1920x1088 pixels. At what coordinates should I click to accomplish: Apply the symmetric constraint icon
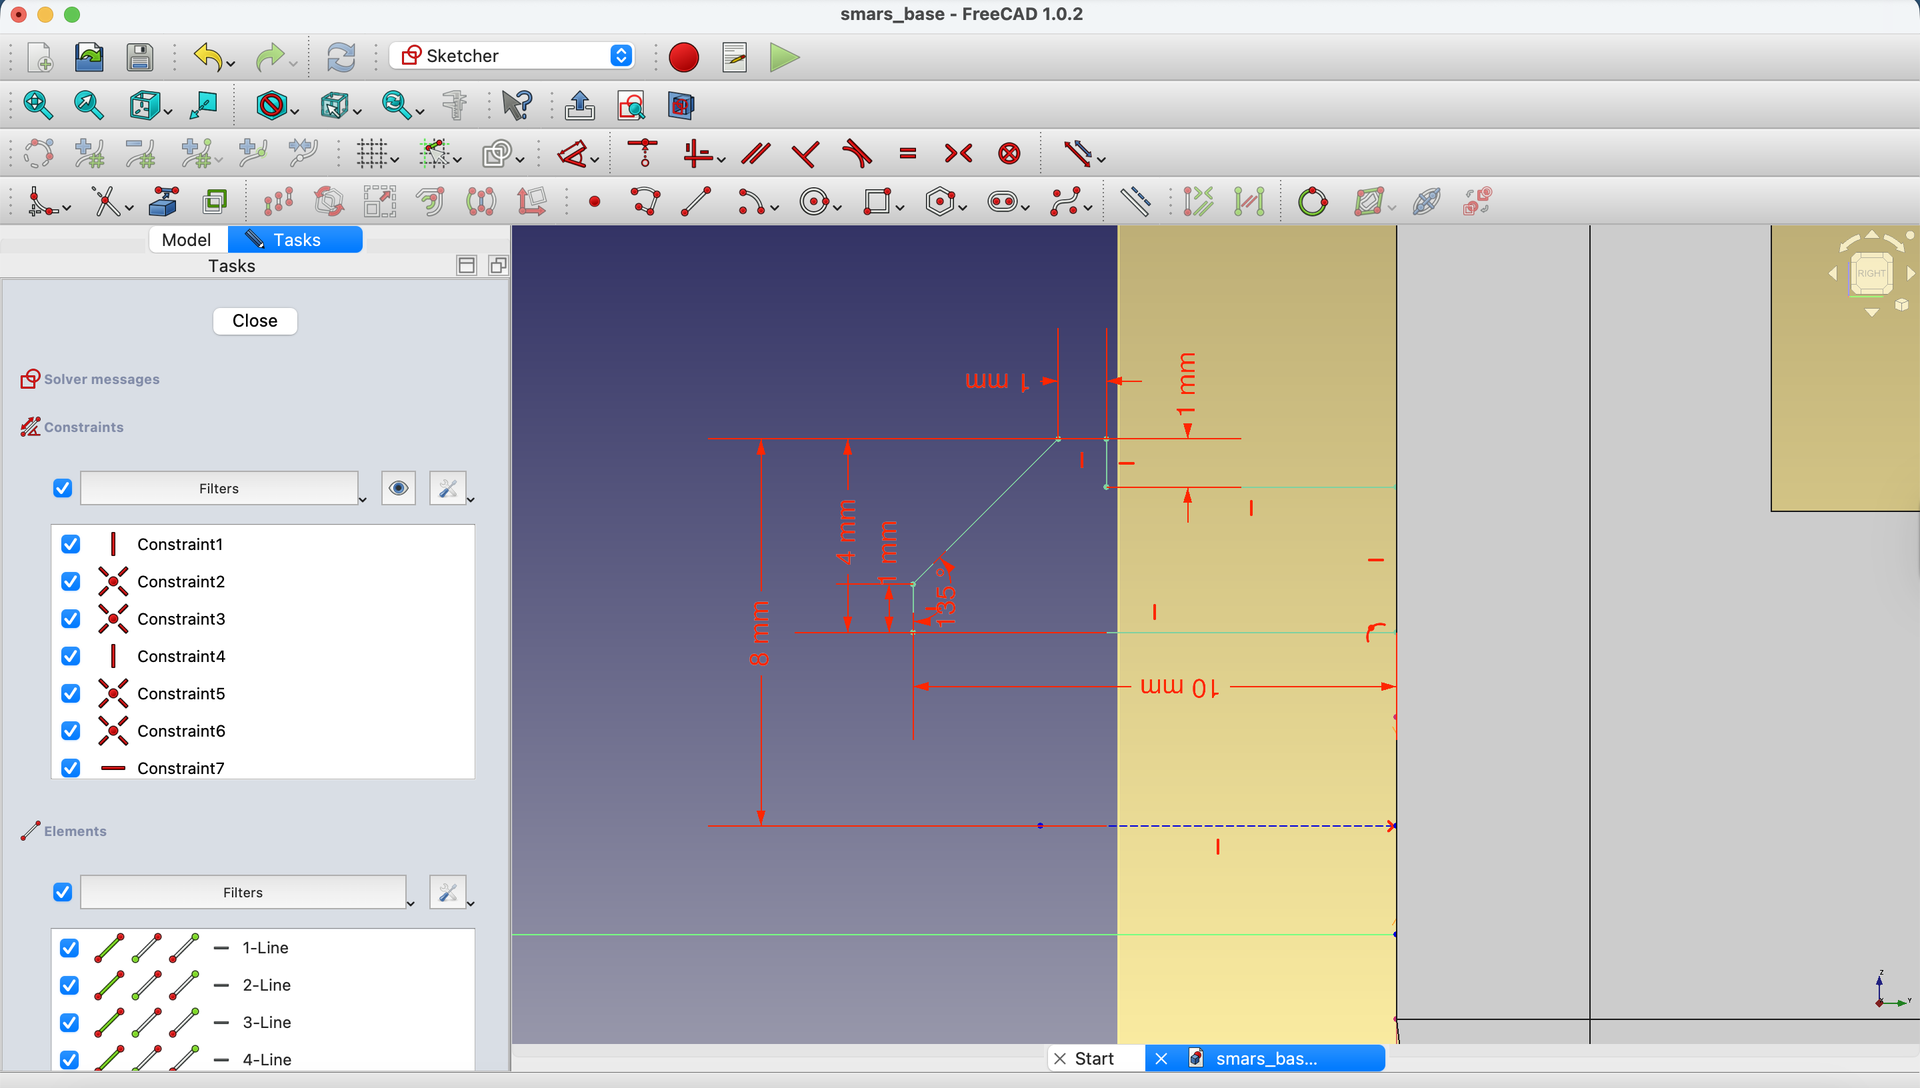coord(958,153)
